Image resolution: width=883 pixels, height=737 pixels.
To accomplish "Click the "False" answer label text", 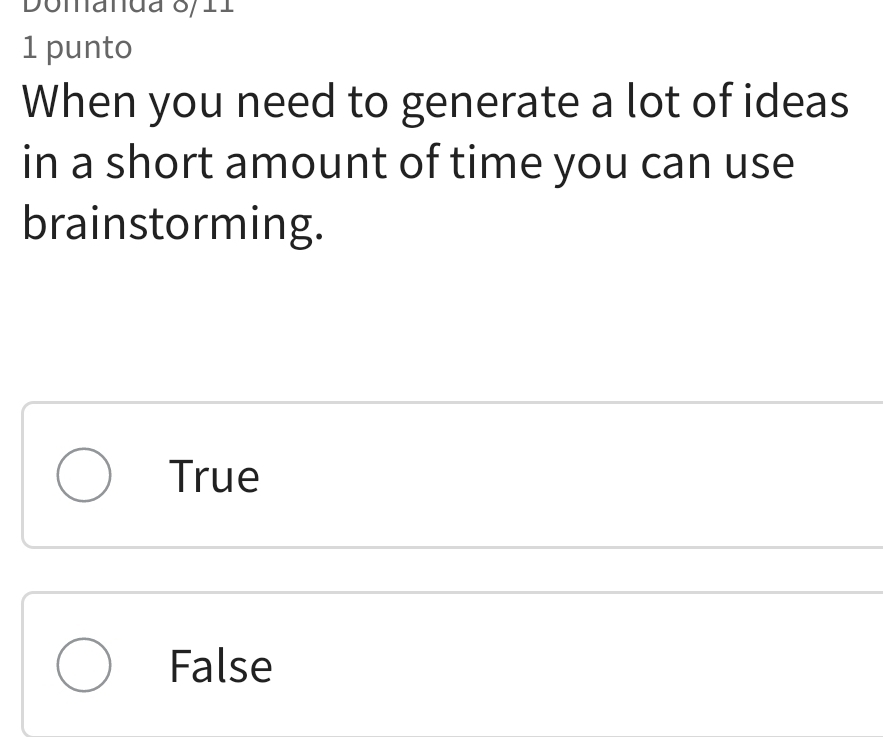I will [x=220, y=666].
